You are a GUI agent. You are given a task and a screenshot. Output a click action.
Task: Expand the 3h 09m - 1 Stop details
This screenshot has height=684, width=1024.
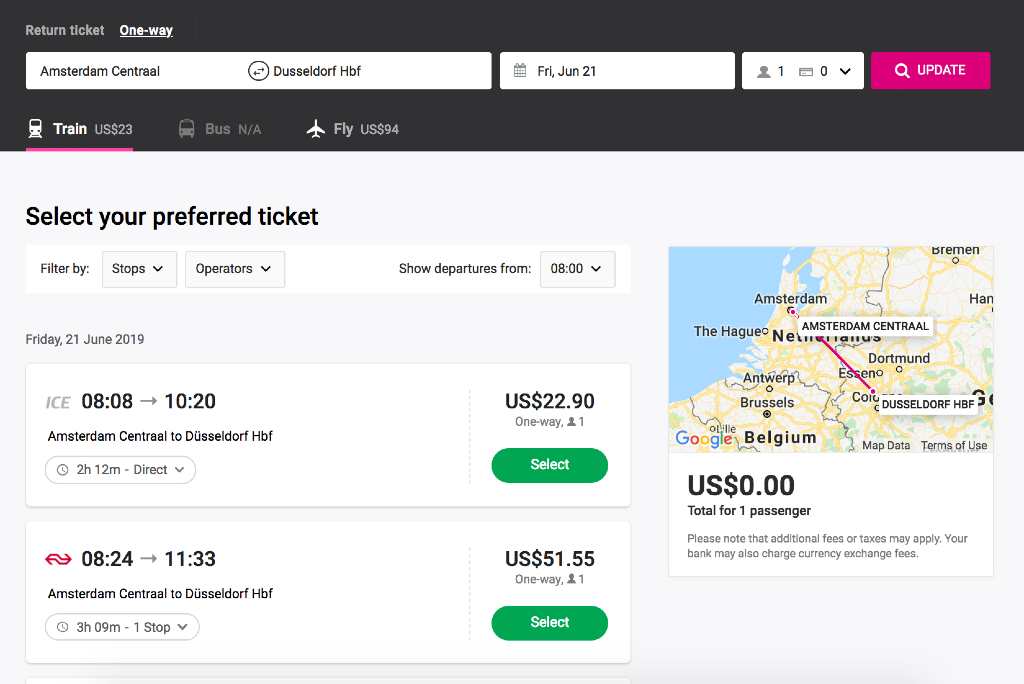coord(122,627)
